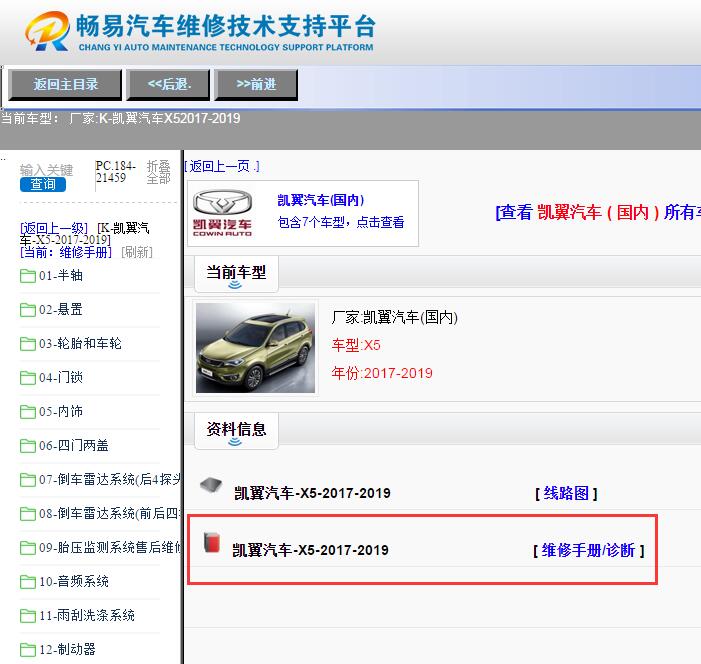The height and width of the screenshot is (664, 701).
Task: Open folder icon for 05-内饰
Action: 28,412
